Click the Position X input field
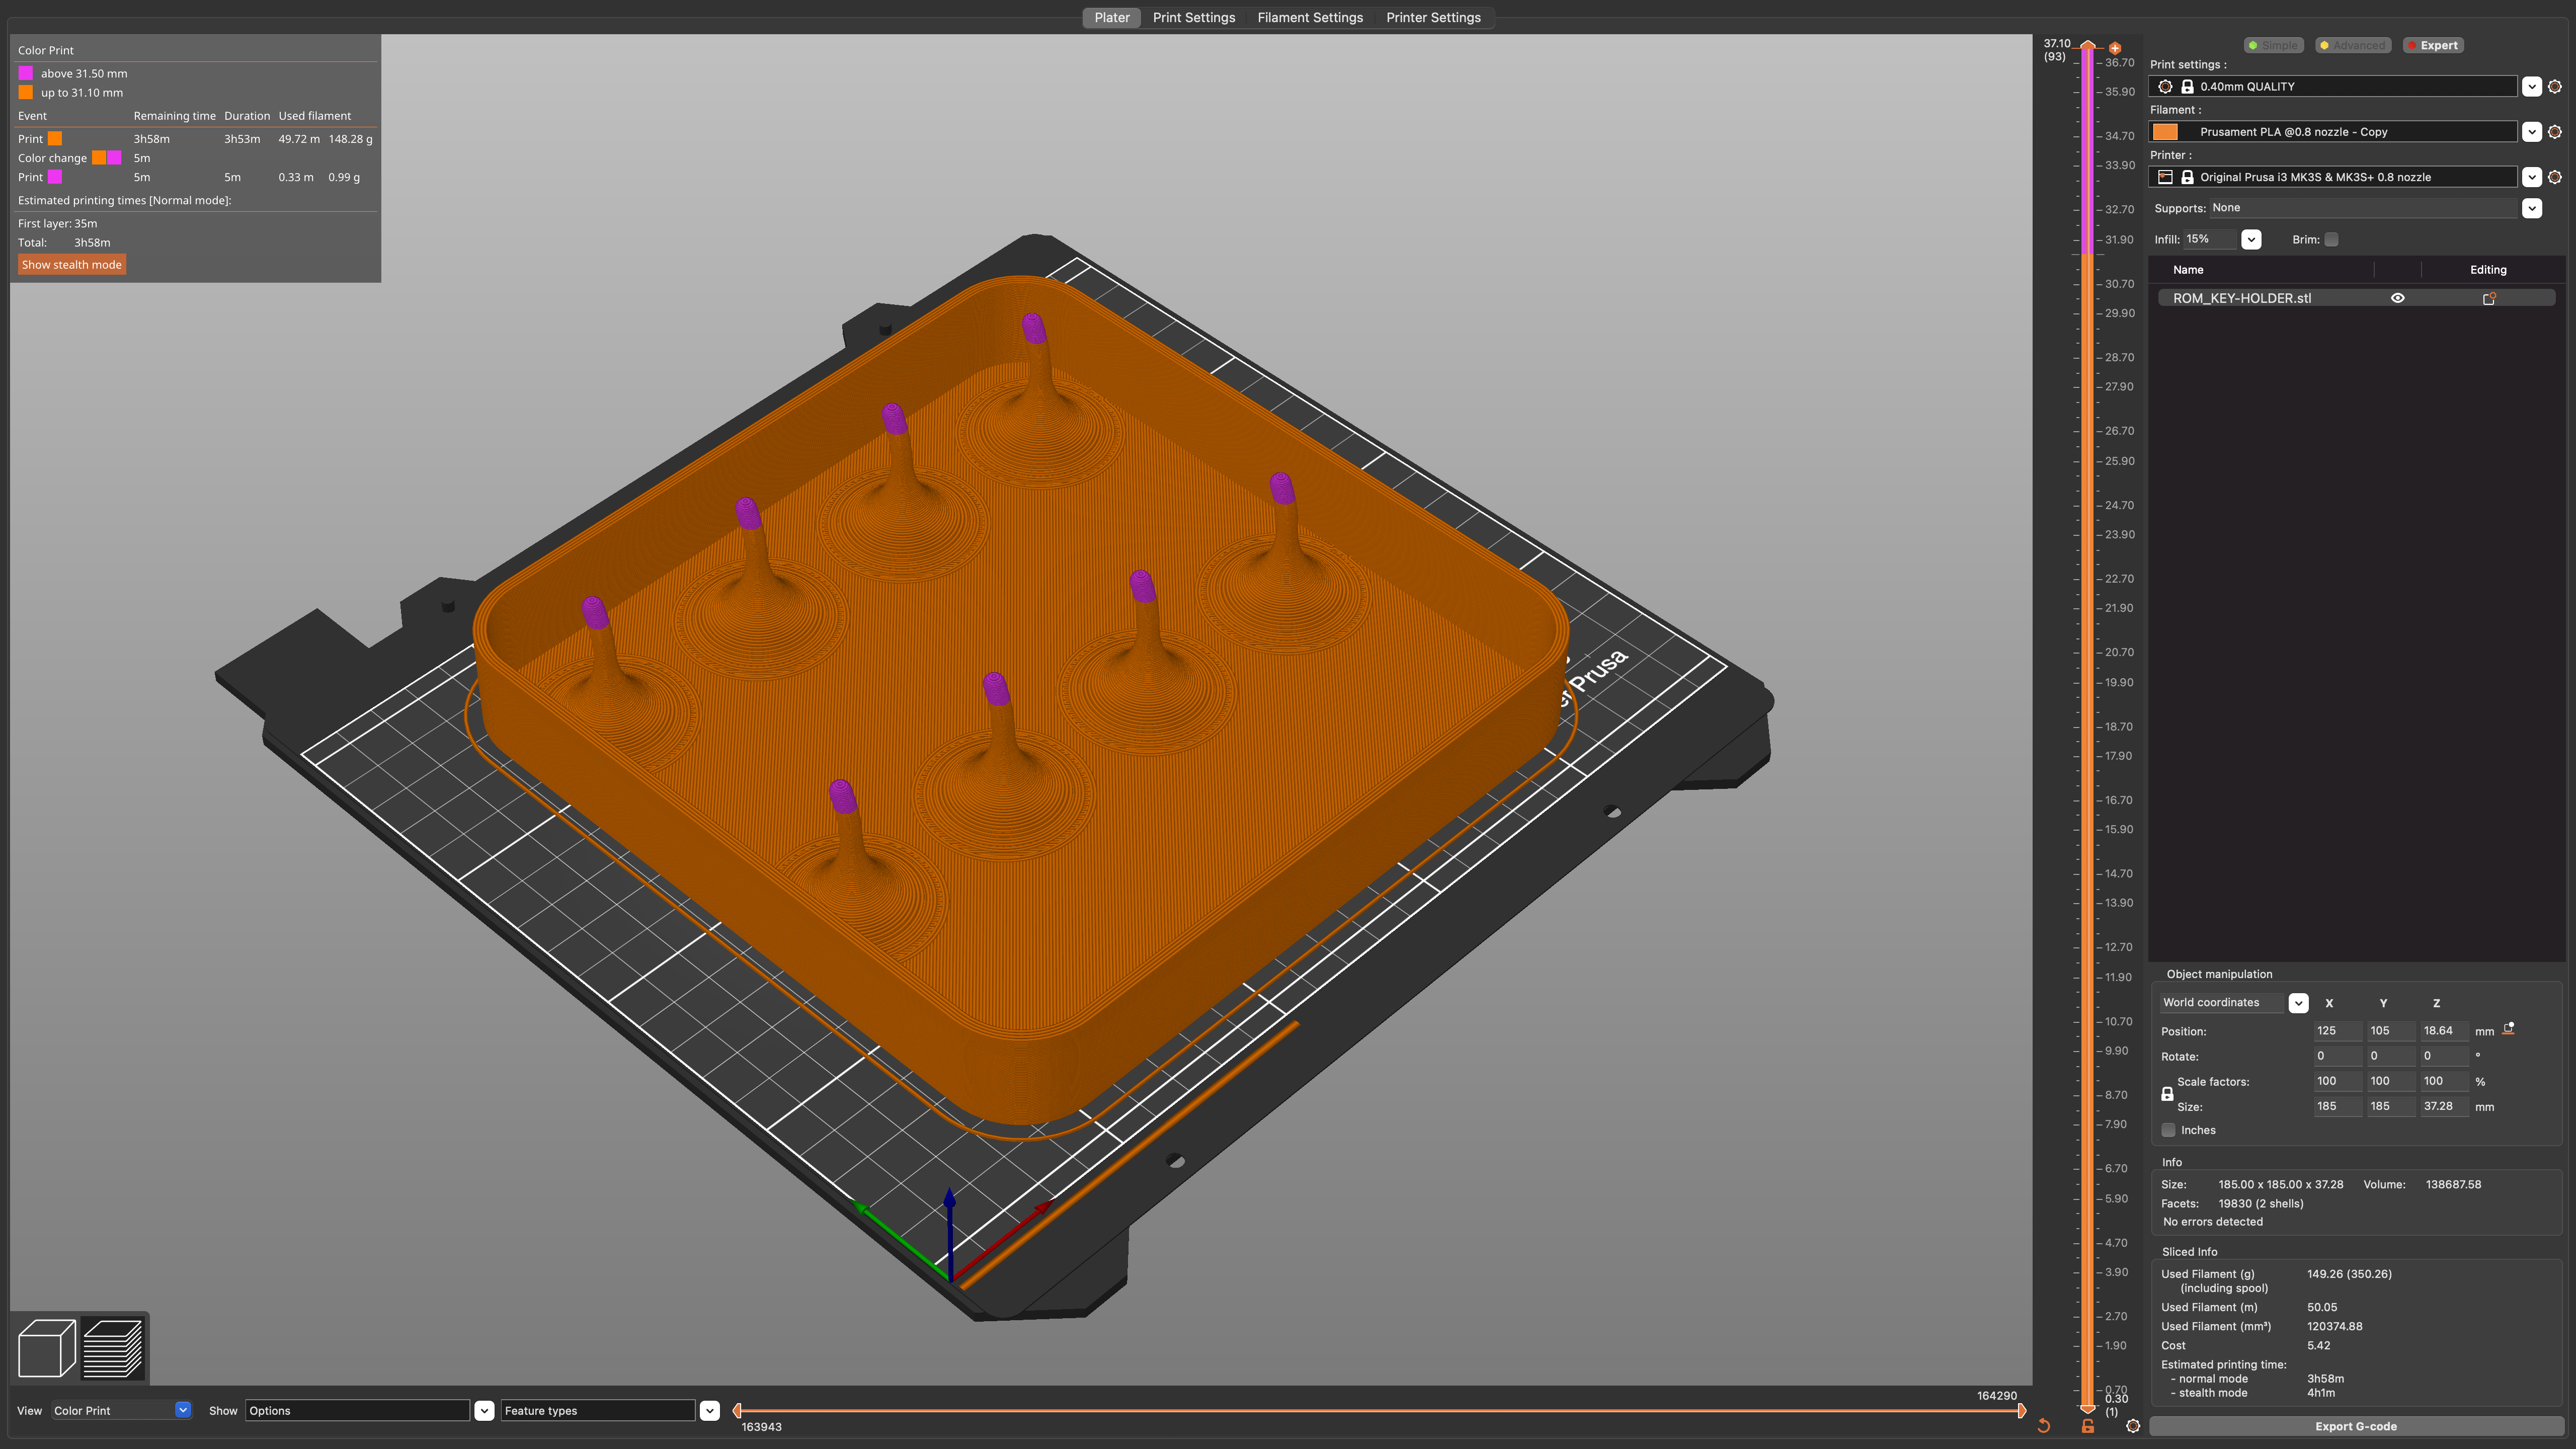This screenshot has height=1449, width=2576. (x=2338, y=1031)
